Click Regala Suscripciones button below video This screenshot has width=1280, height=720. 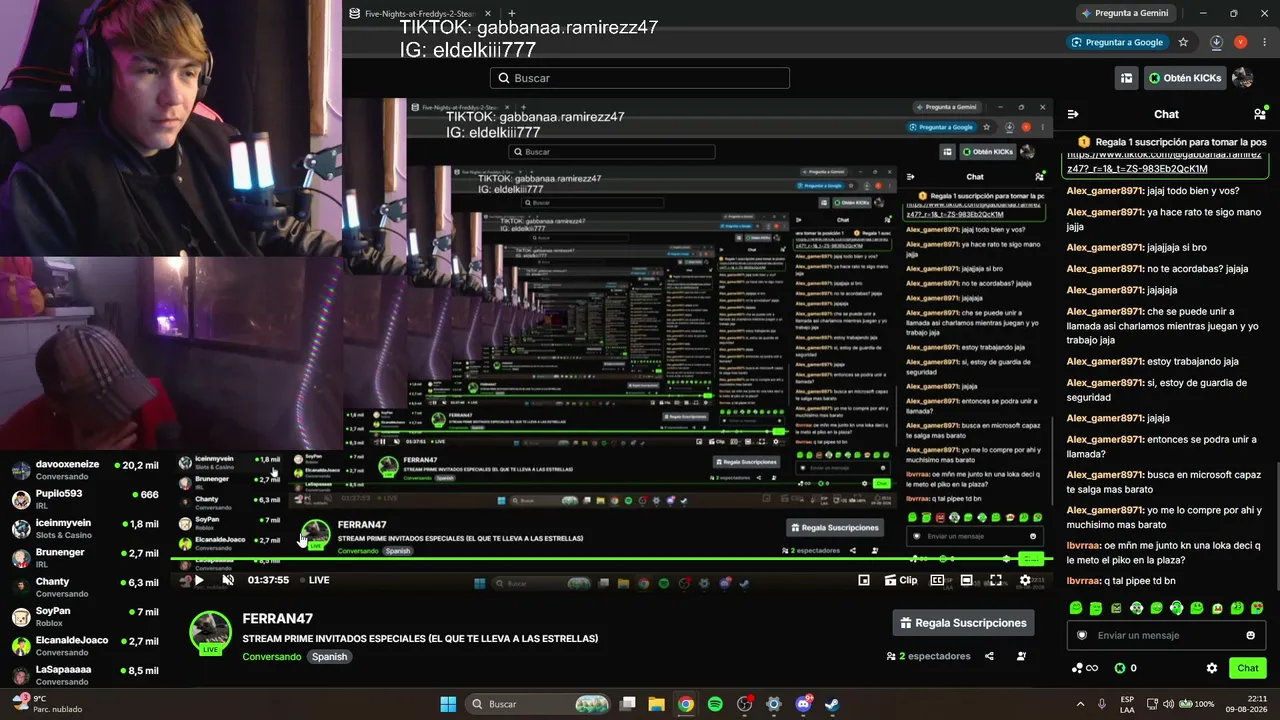click(963, 623)
